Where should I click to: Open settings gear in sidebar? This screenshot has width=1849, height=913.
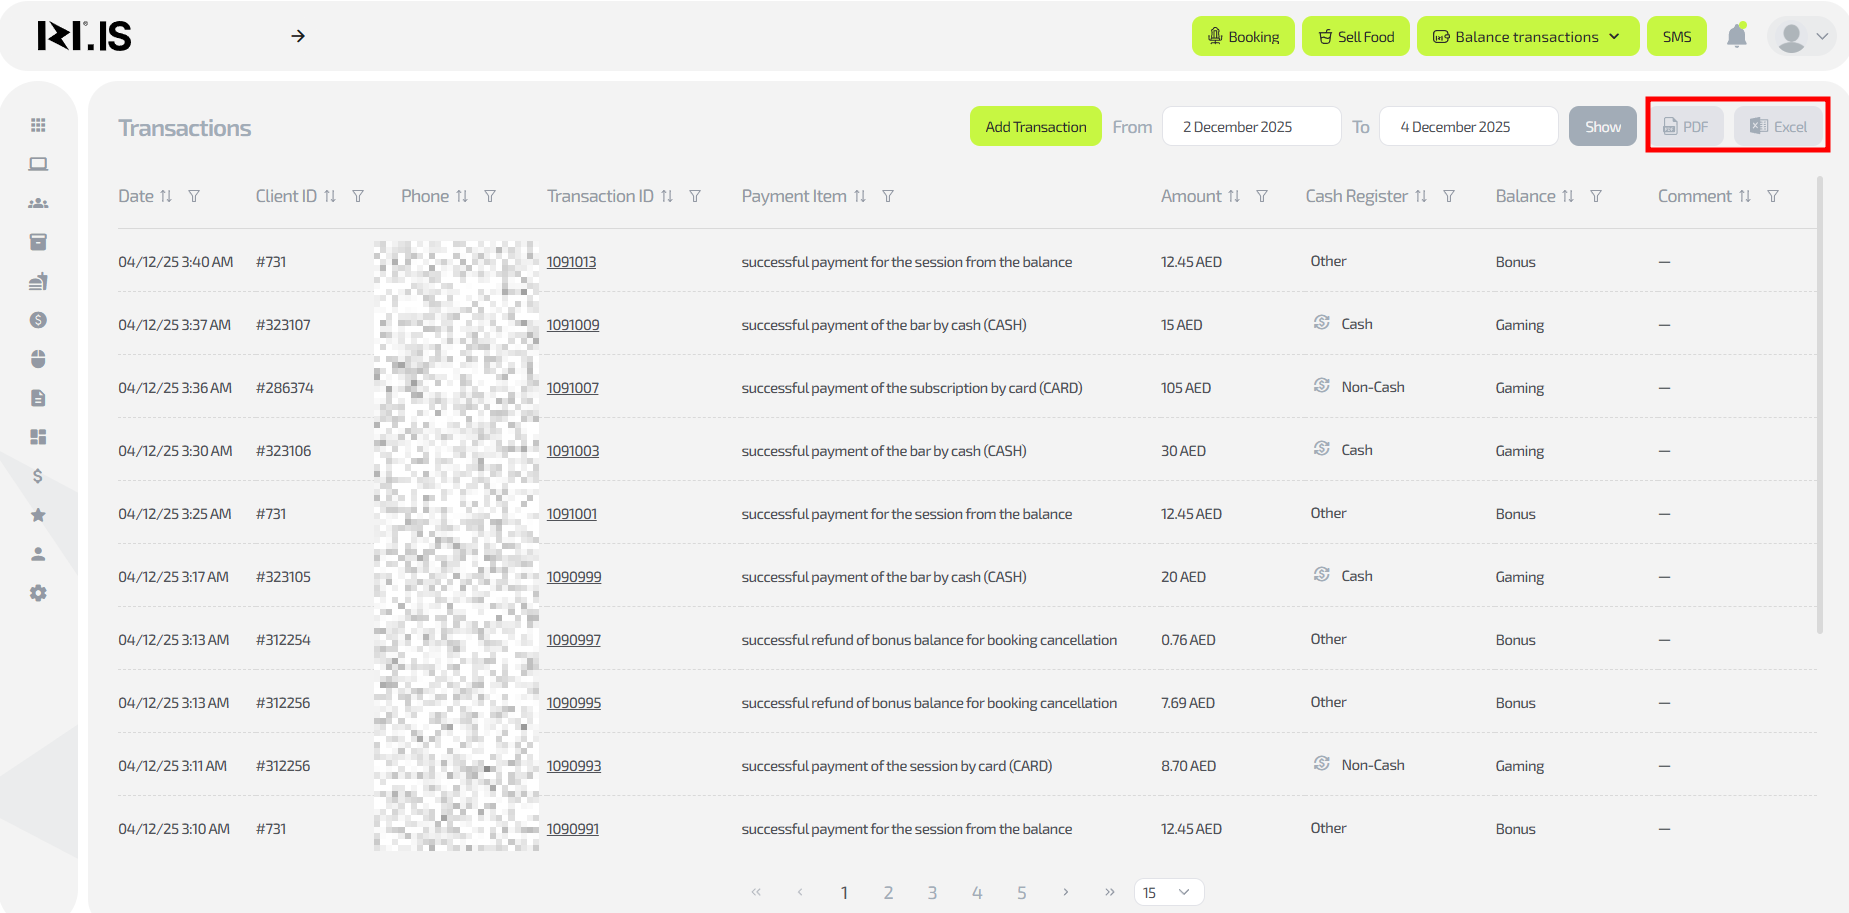38,593
